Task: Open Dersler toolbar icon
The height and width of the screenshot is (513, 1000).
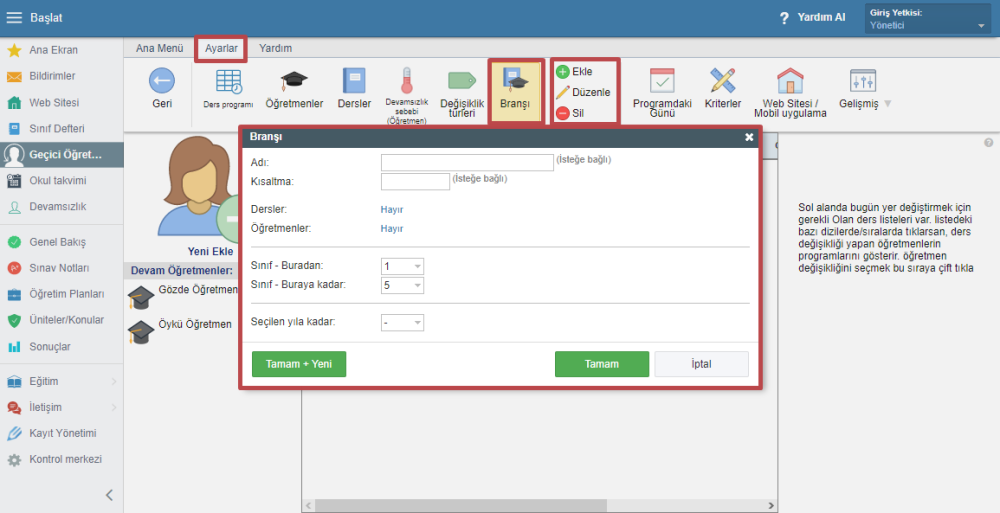Action: coord(355,89)
